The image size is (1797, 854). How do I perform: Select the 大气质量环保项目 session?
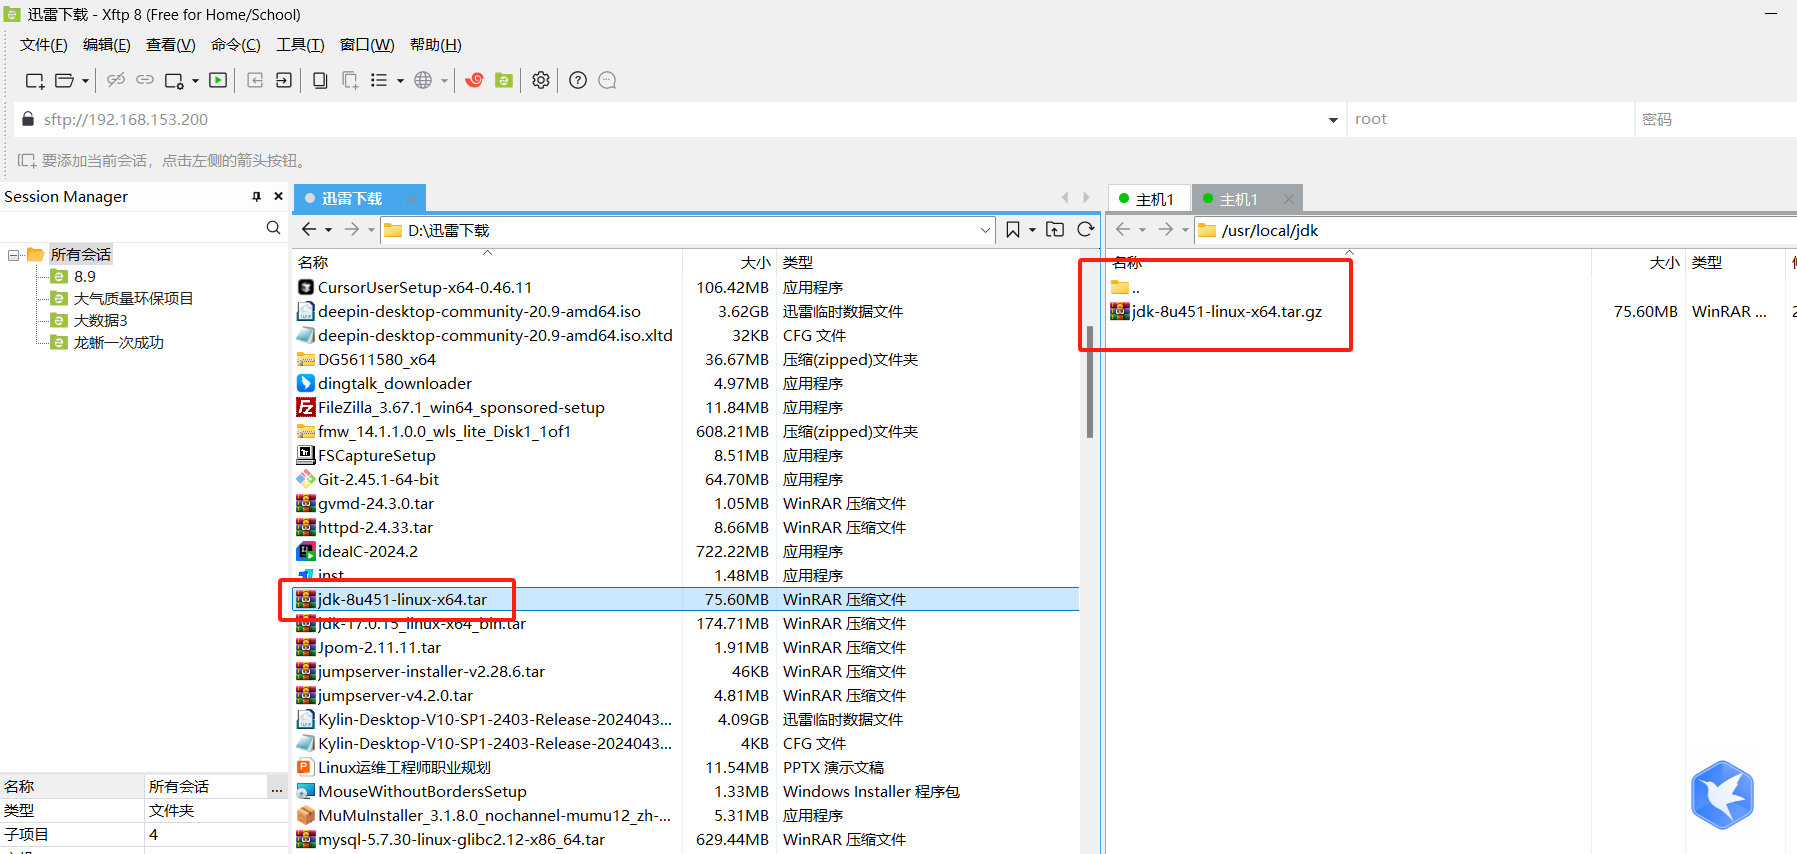pos(133,299)
